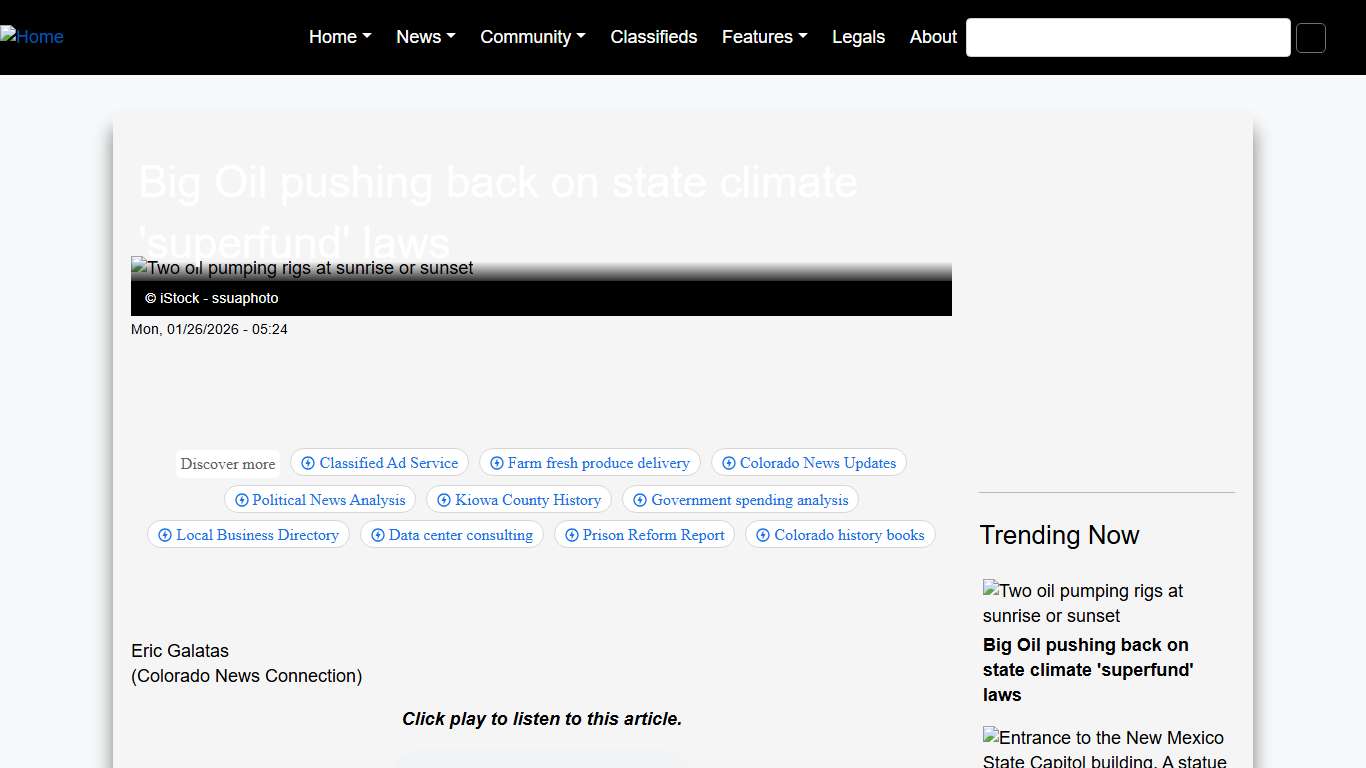Click the Home logo image link
The image size is (1366, 768).
(32, 37)
